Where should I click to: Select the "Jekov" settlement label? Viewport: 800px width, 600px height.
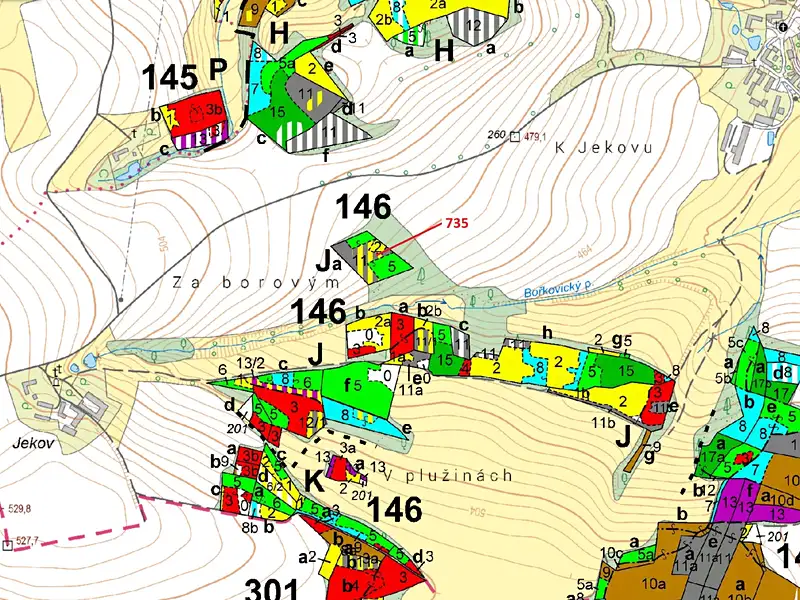coord(33,443)
